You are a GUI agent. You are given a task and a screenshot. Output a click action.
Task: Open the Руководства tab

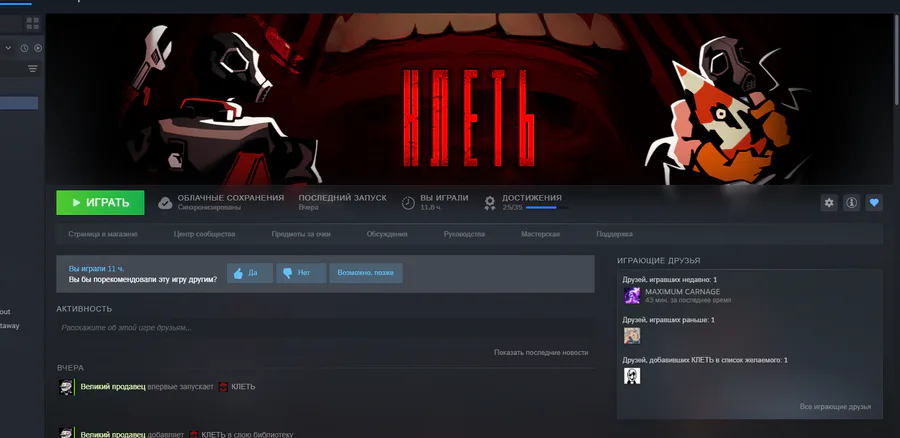[x=464, y=234]
